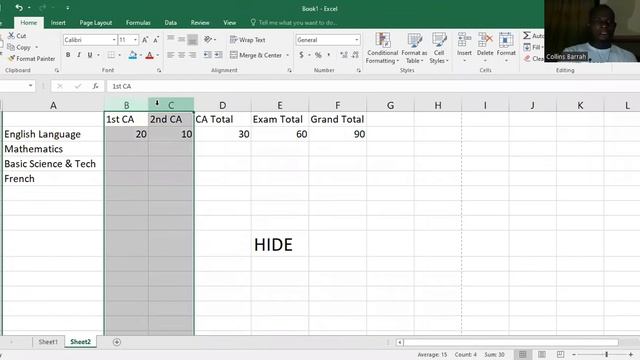
Task: Click the Increase Decimal icon
Action: point(344,55)
